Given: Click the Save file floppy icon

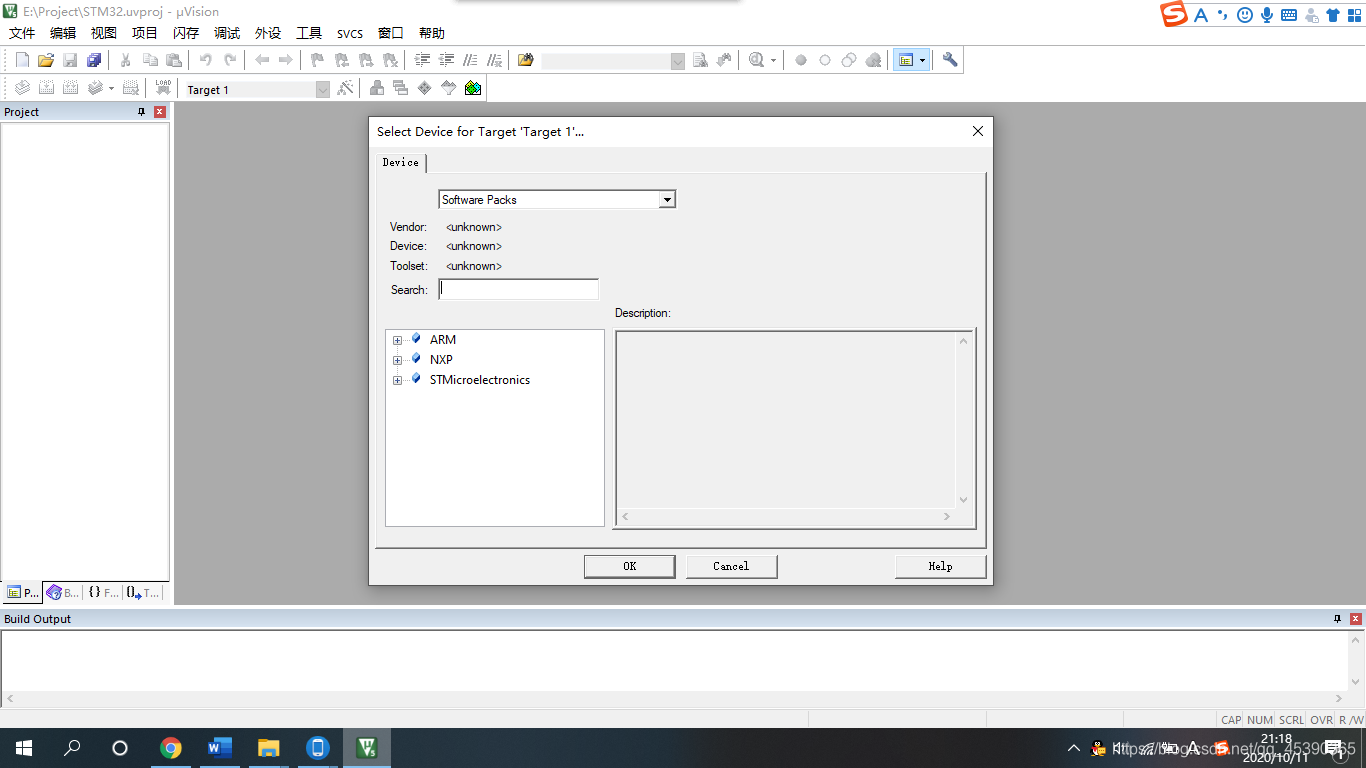Looking at the screenshot, I should 70,60.
